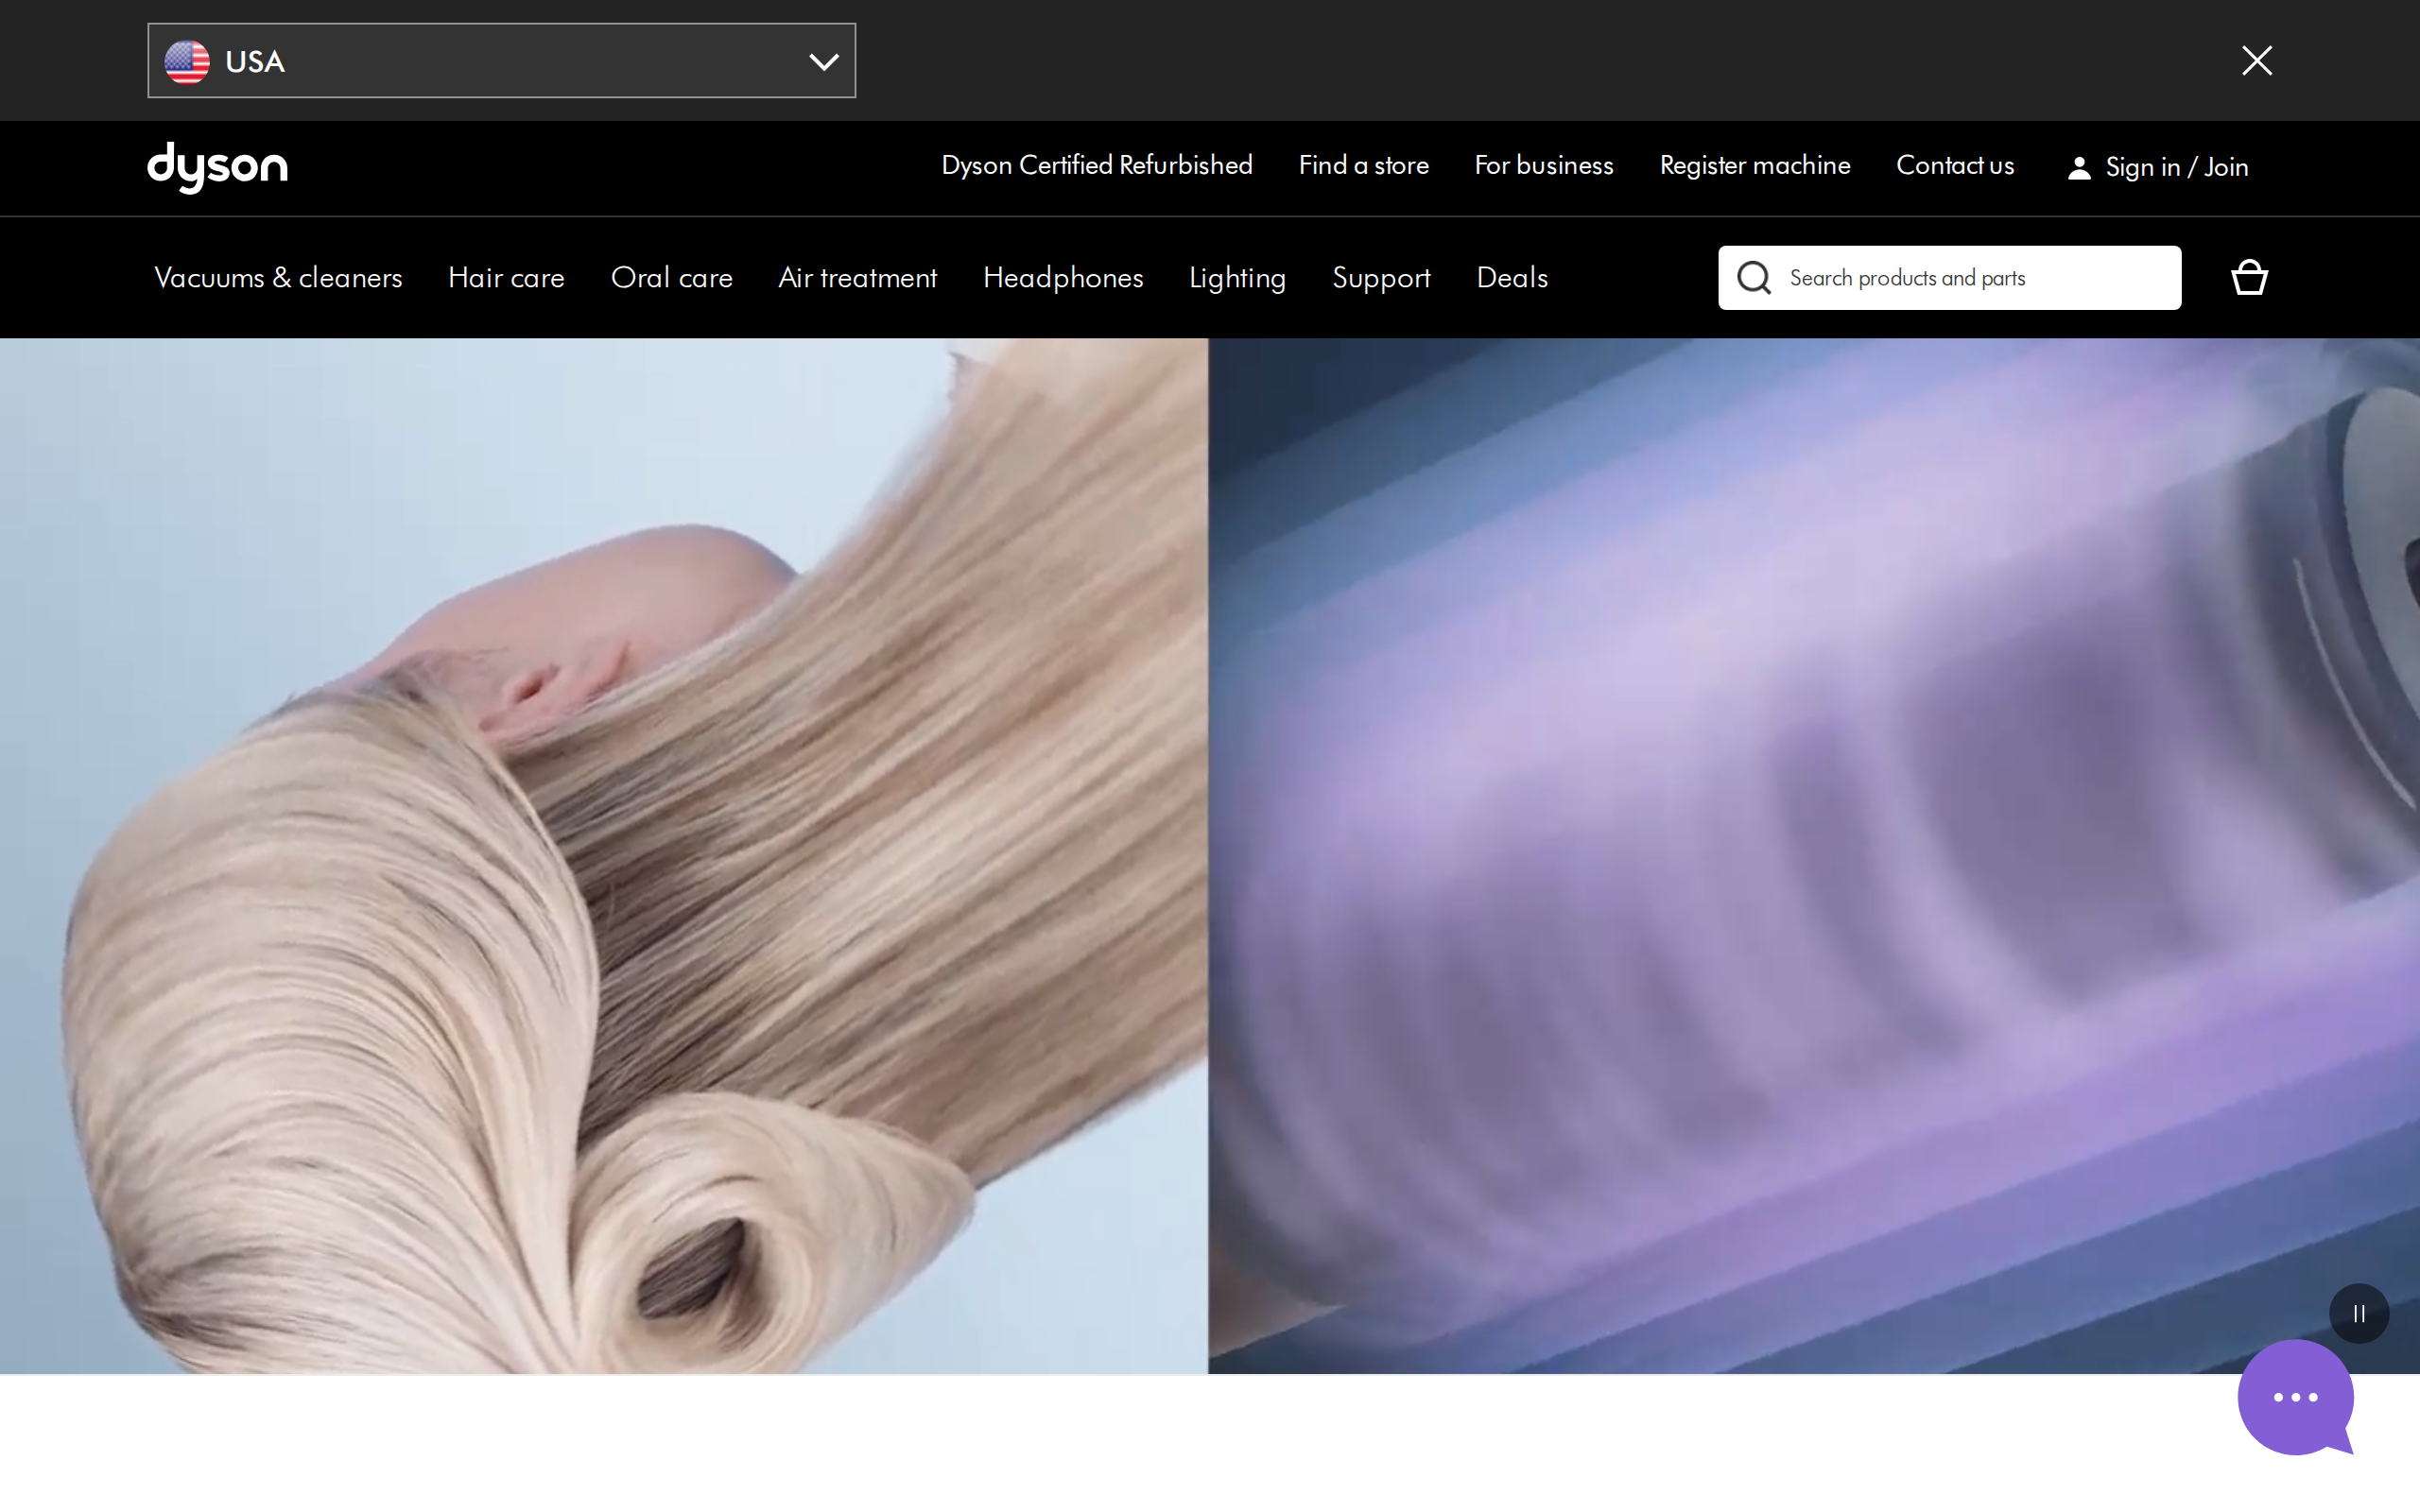Open the Contact us link

click(1954, 165)
